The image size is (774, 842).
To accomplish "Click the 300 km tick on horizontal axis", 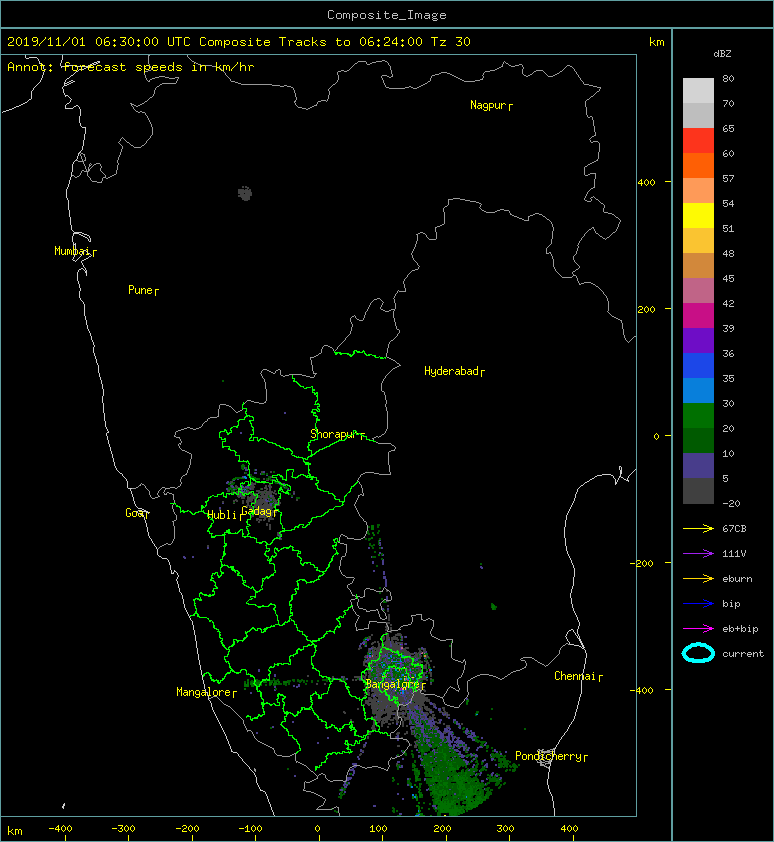I will tap(505, 829).
